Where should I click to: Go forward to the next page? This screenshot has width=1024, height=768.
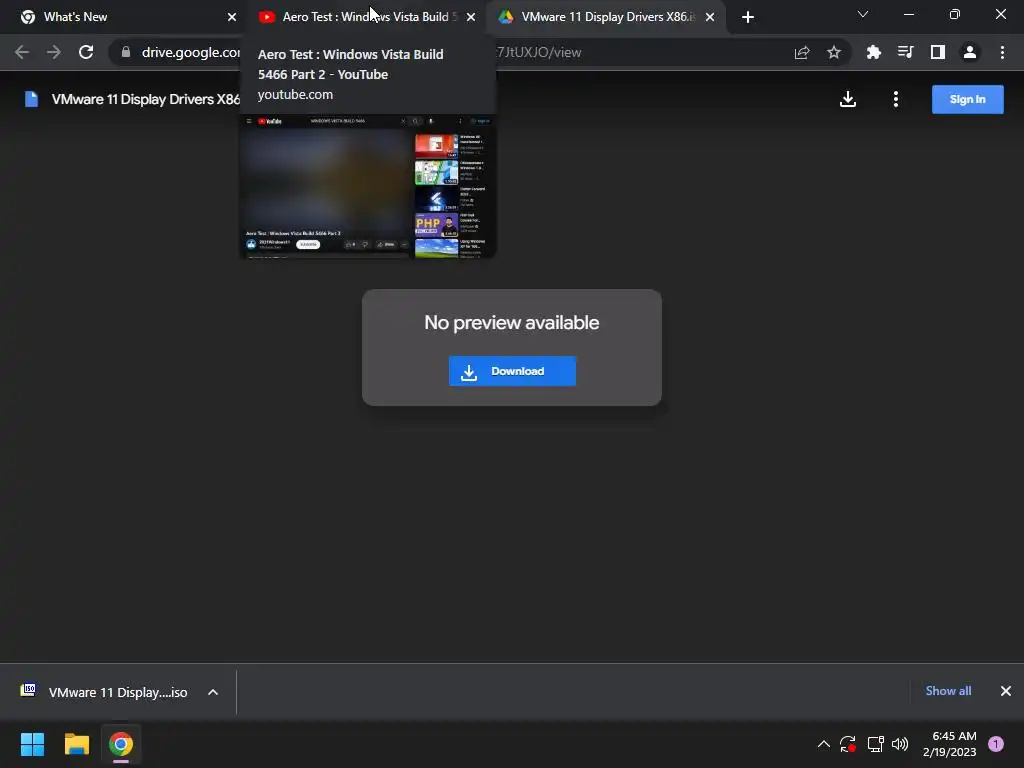[54, 52]
